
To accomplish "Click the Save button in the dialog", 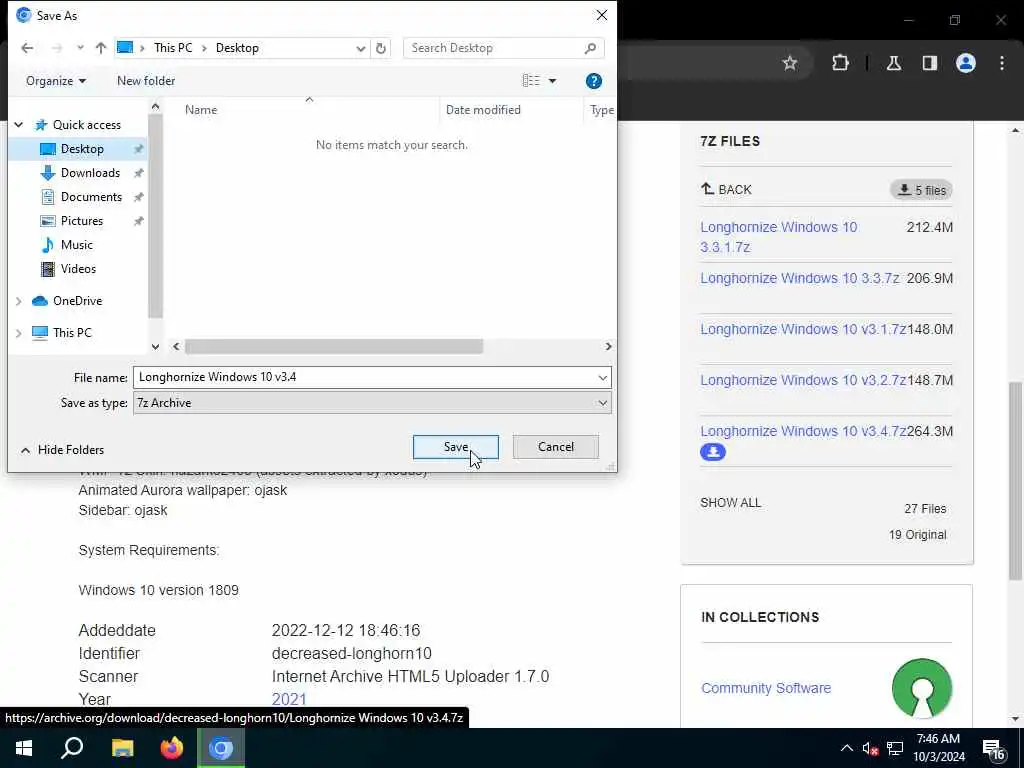I will [x=455, y=447].
